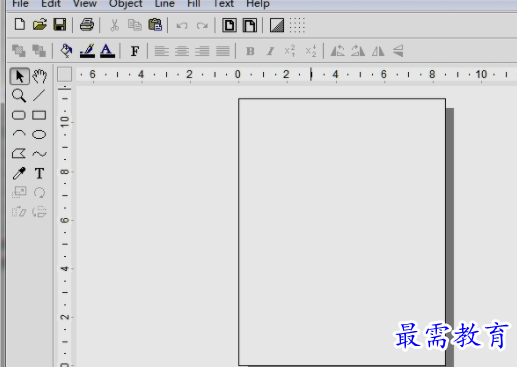The image size is (517, 367).
Task: Select the arc tool
Action: point(19,134)
